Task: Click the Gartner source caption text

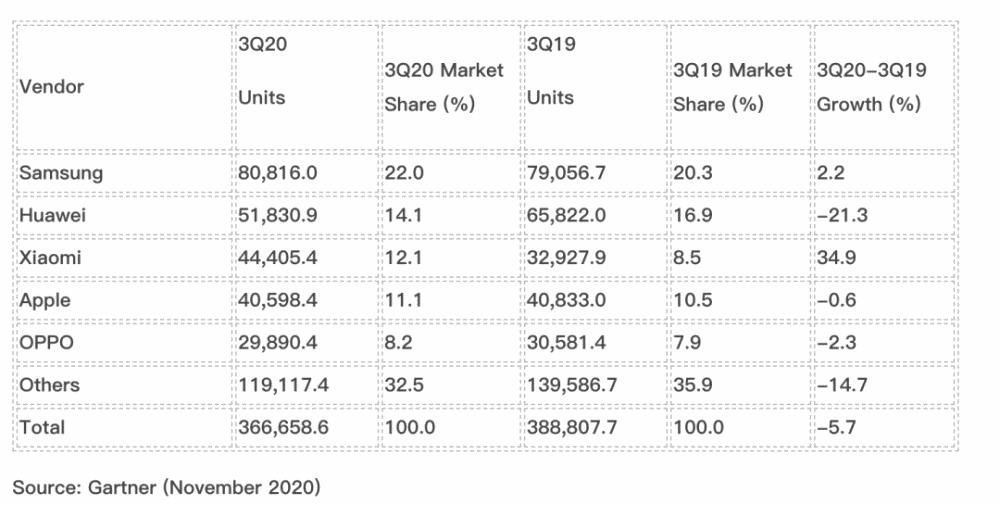Action: click(167, 487)
